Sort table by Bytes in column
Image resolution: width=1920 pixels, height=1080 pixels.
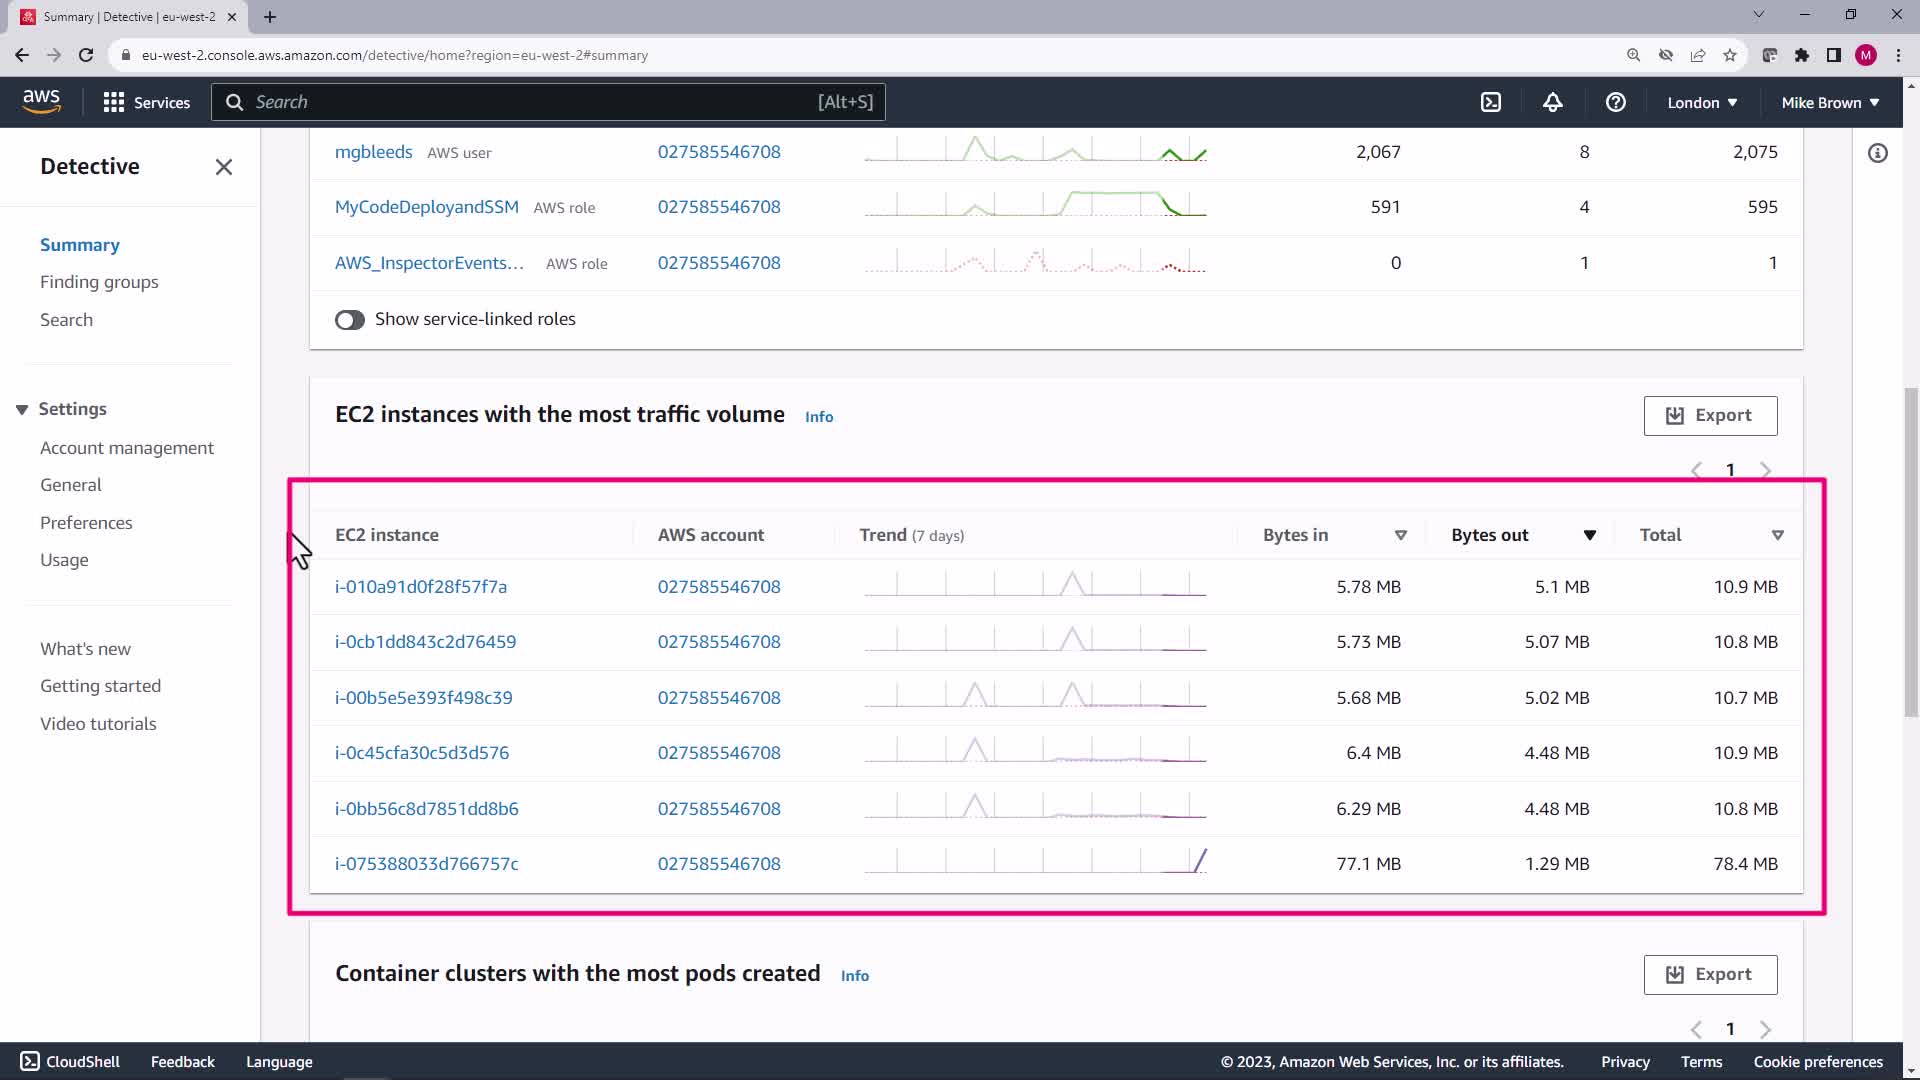1400,535
